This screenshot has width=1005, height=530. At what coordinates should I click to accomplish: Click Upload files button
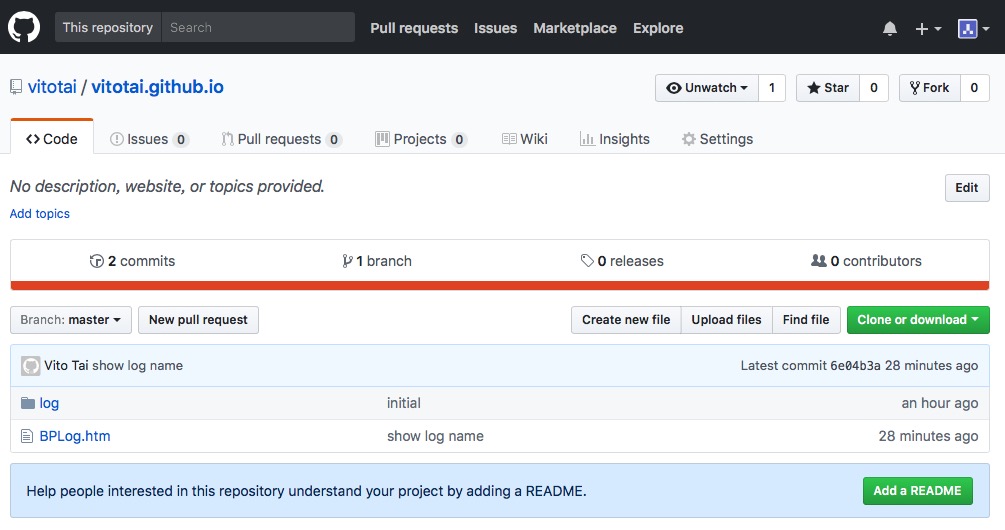point(726,320)
